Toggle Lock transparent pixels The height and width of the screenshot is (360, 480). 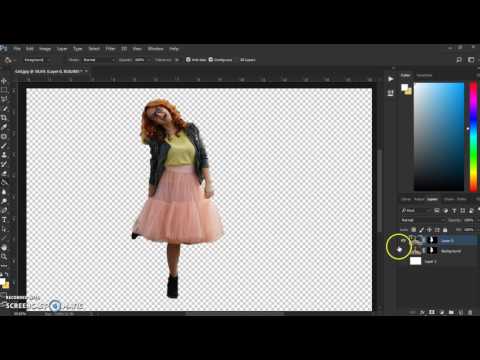(x=414, y=230)
